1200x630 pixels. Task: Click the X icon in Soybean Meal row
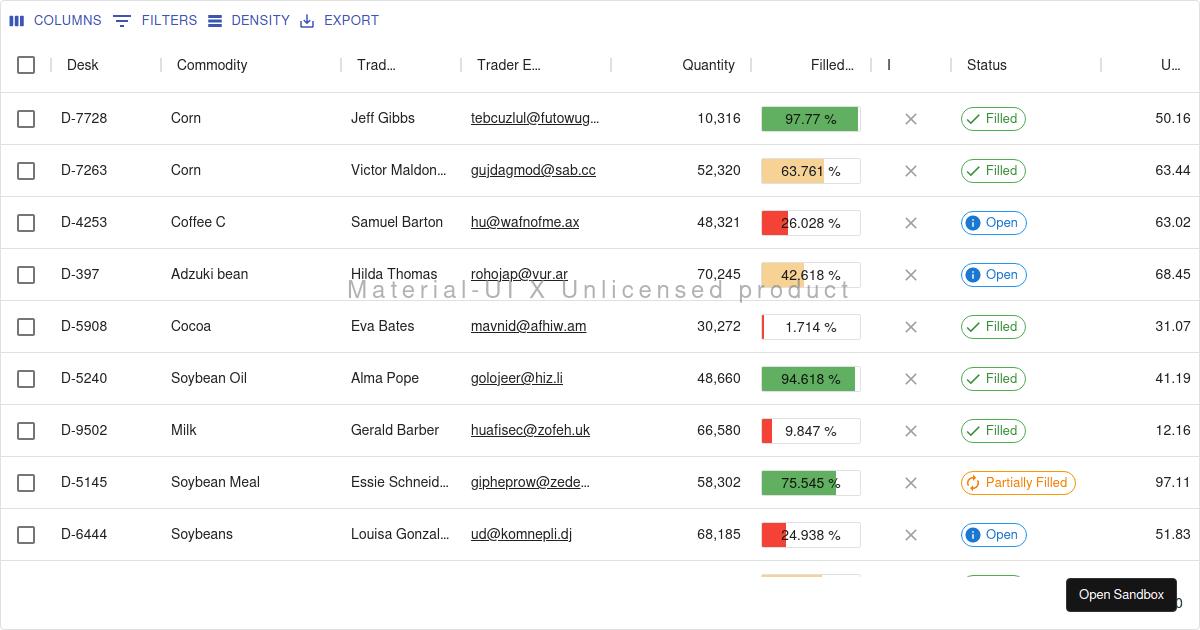pos(911,483)
